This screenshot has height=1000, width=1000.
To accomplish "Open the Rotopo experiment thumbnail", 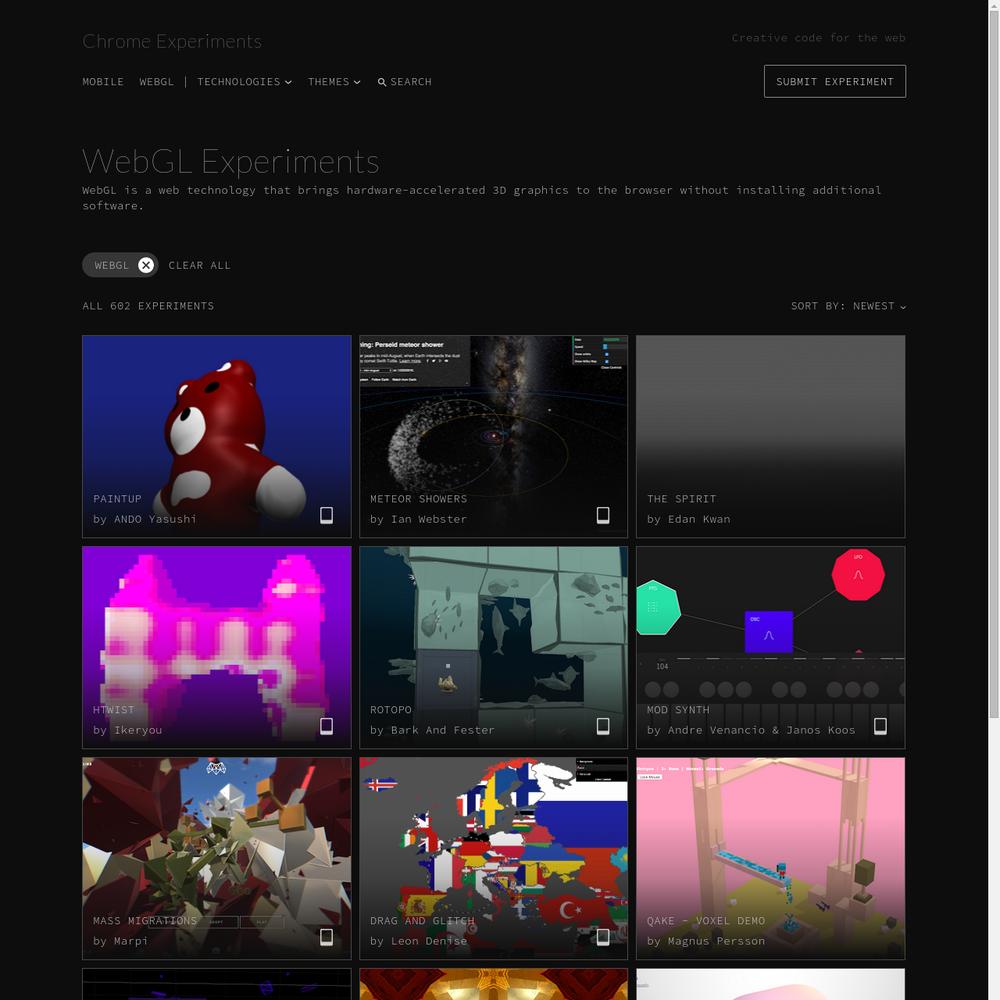I will click(x=494, y=647).
